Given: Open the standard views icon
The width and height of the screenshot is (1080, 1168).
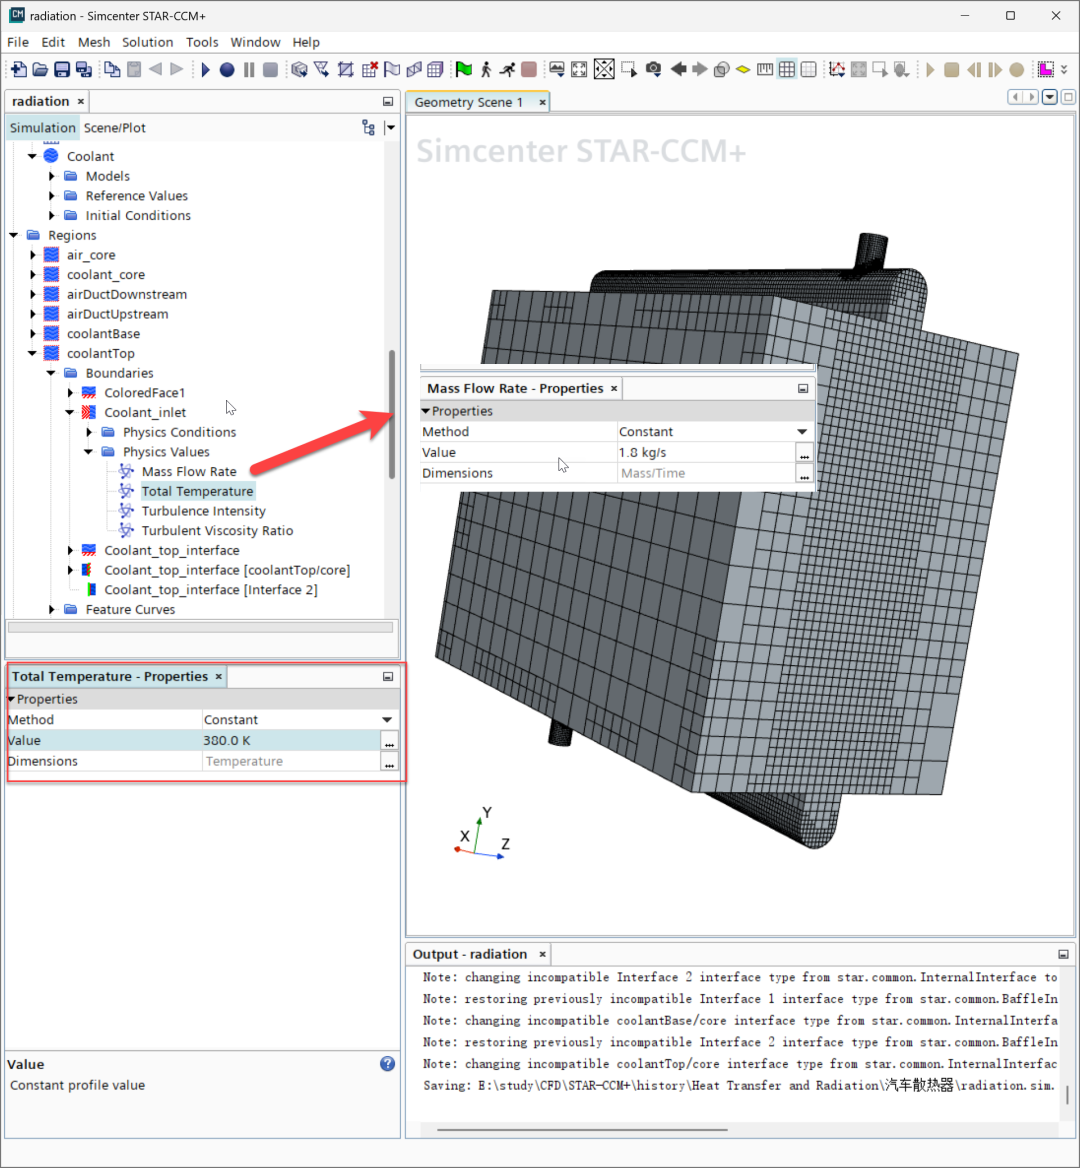Looking at the screenshot, I should point(604,69).
